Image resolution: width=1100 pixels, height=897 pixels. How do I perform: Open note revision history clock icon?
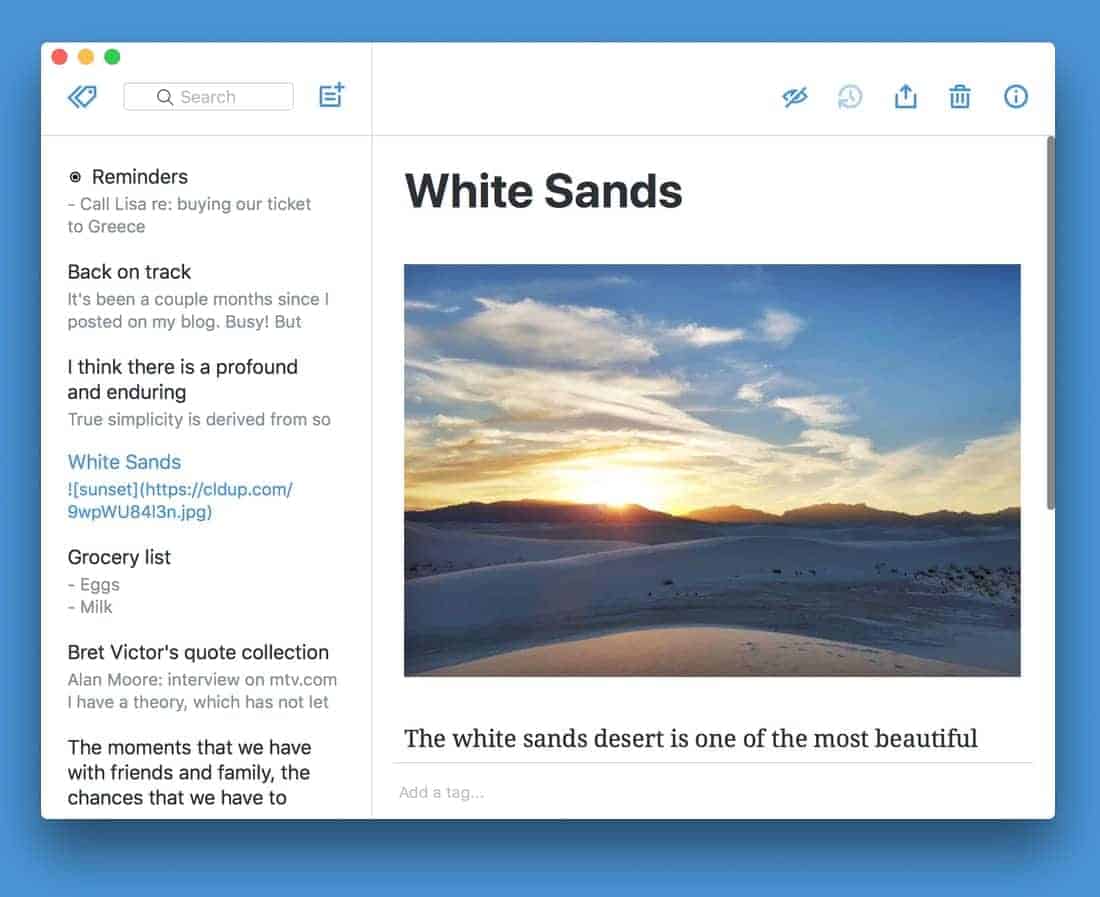(x=850, y=97)
